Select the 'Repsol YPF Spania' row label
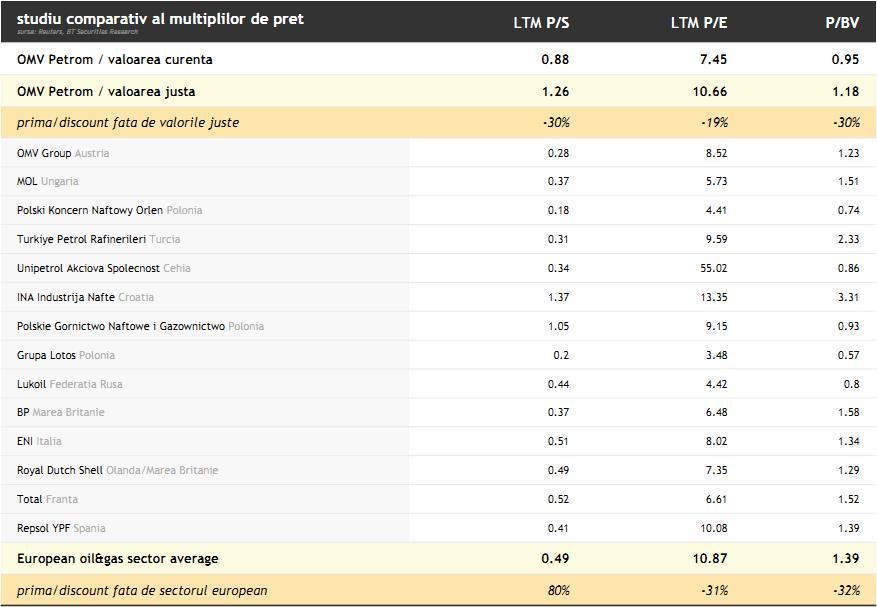The image size is (877, 607). [x=61, y=528]
